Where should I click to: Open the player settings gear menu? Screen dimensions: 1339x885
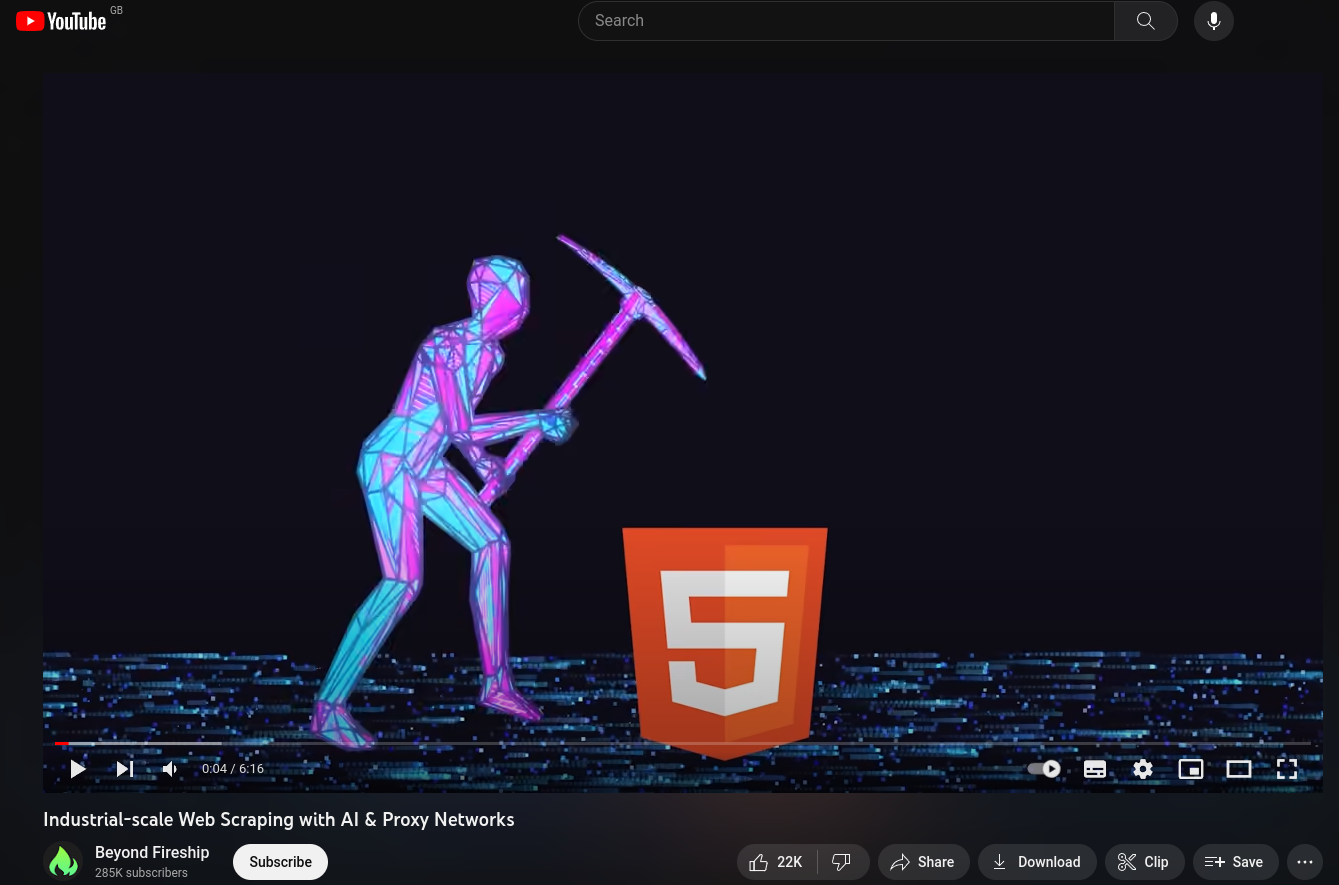point(1143,769)
